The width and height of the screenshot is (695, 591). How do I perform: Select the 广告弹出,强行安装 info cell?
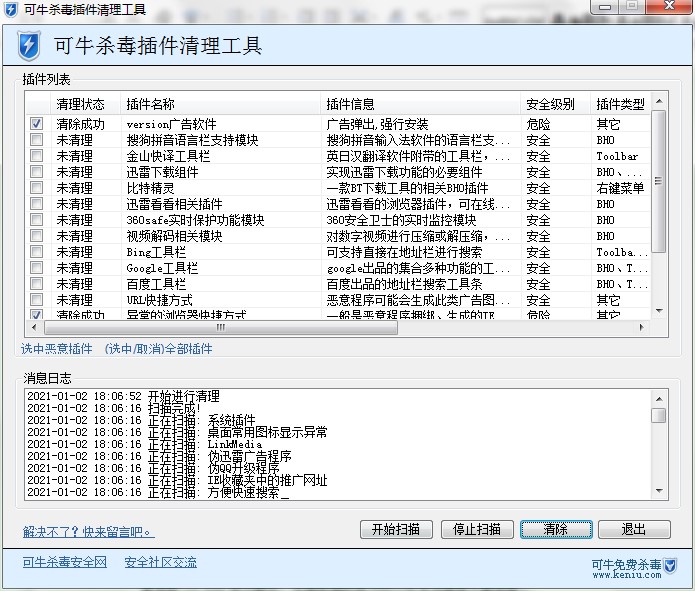coord(377,124)
